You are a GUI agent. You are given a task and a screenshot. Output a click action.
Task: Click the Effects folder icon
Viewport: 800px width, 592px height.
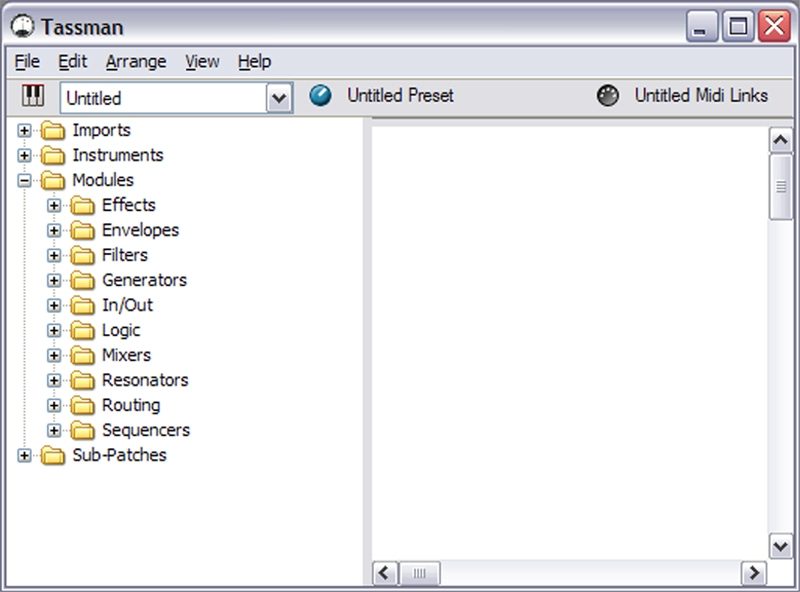83,206
